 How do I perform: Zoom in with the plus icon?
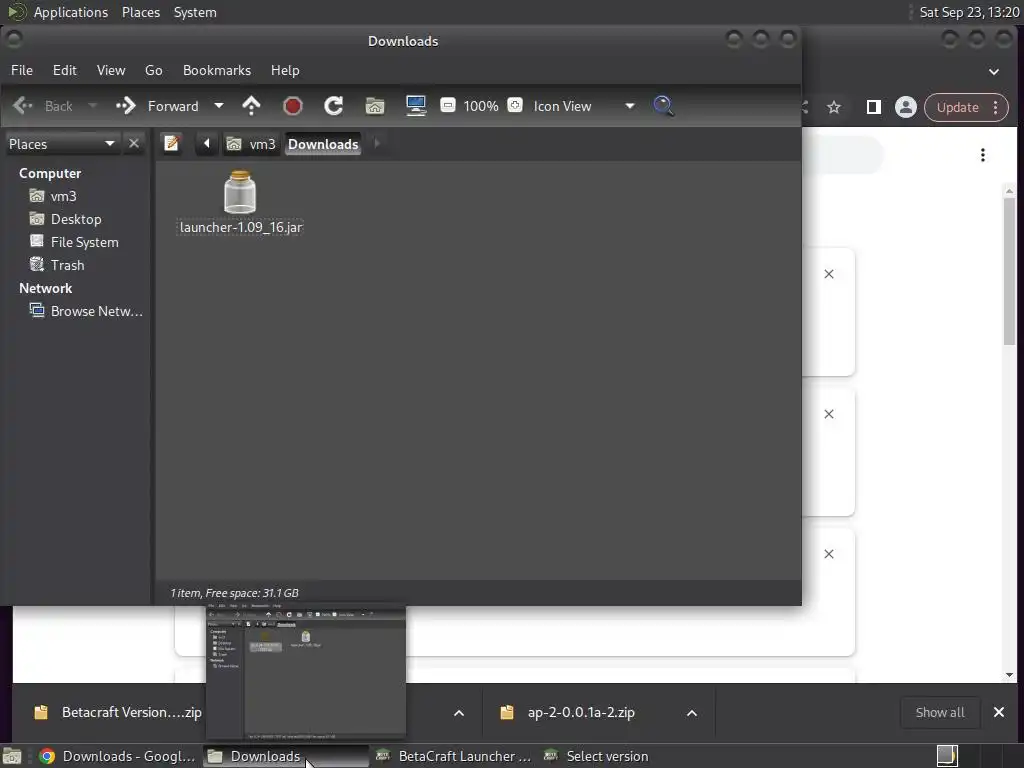point(515,105)
